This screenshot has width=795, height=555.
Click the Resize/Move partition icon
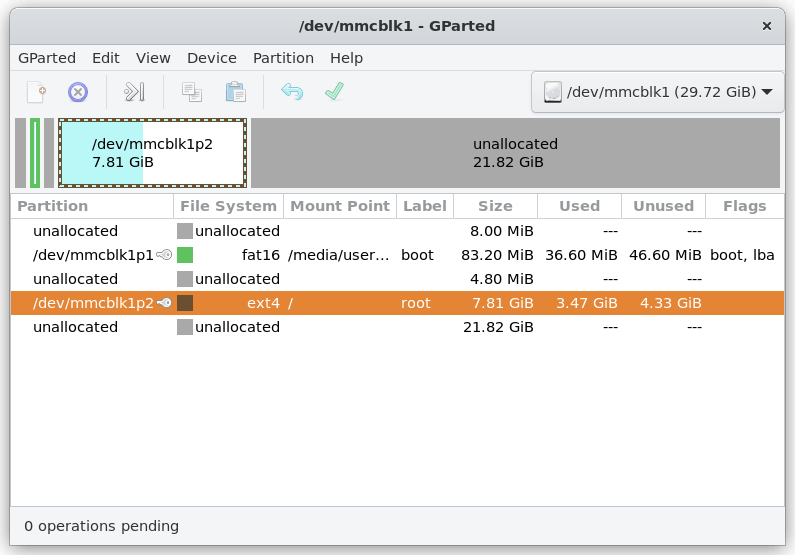click(134, 93)
